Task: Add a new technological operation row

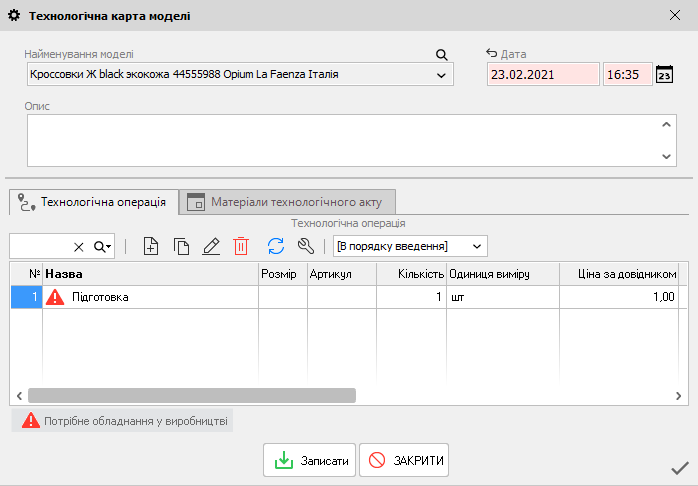Action: (x=151, y=246)
